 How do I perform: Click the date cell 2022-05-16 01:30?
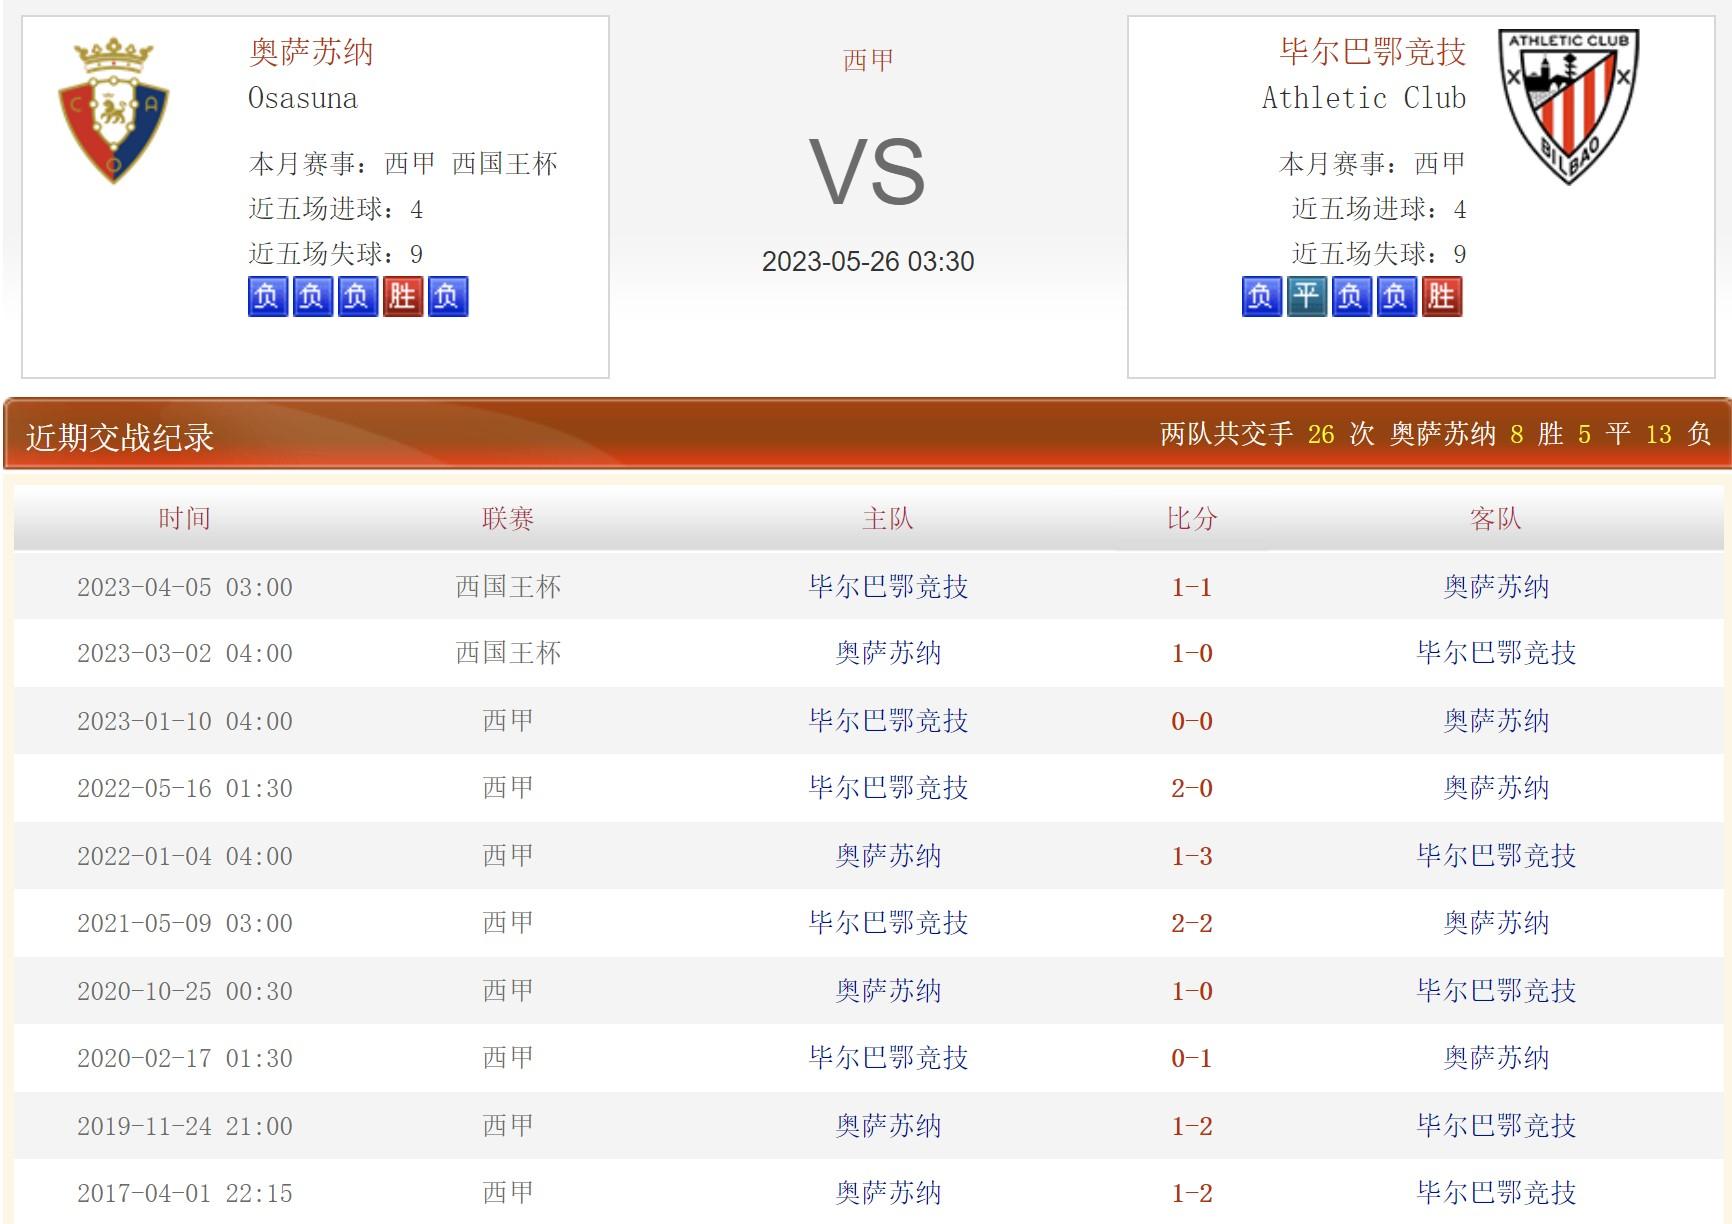point(185,789)
